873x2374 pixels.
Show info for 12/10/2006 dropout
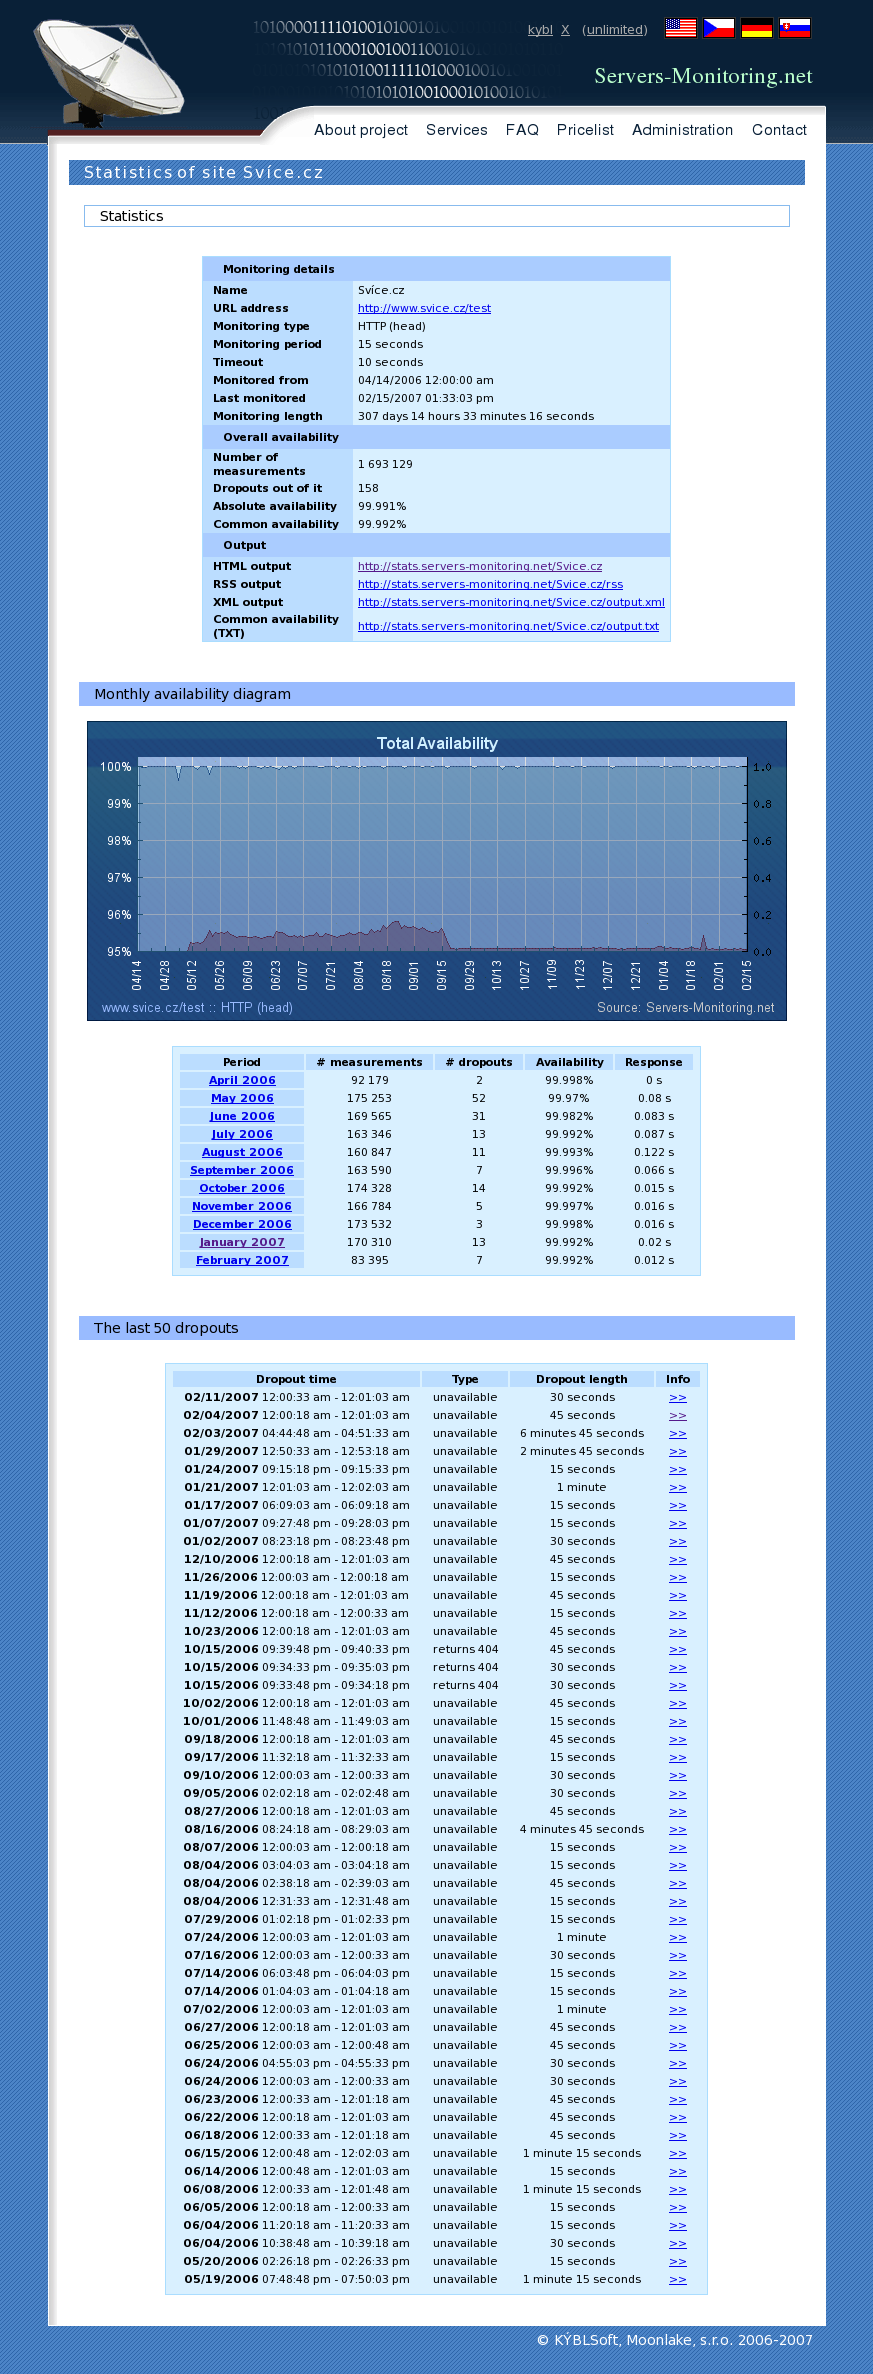(x=678, y=1560)
